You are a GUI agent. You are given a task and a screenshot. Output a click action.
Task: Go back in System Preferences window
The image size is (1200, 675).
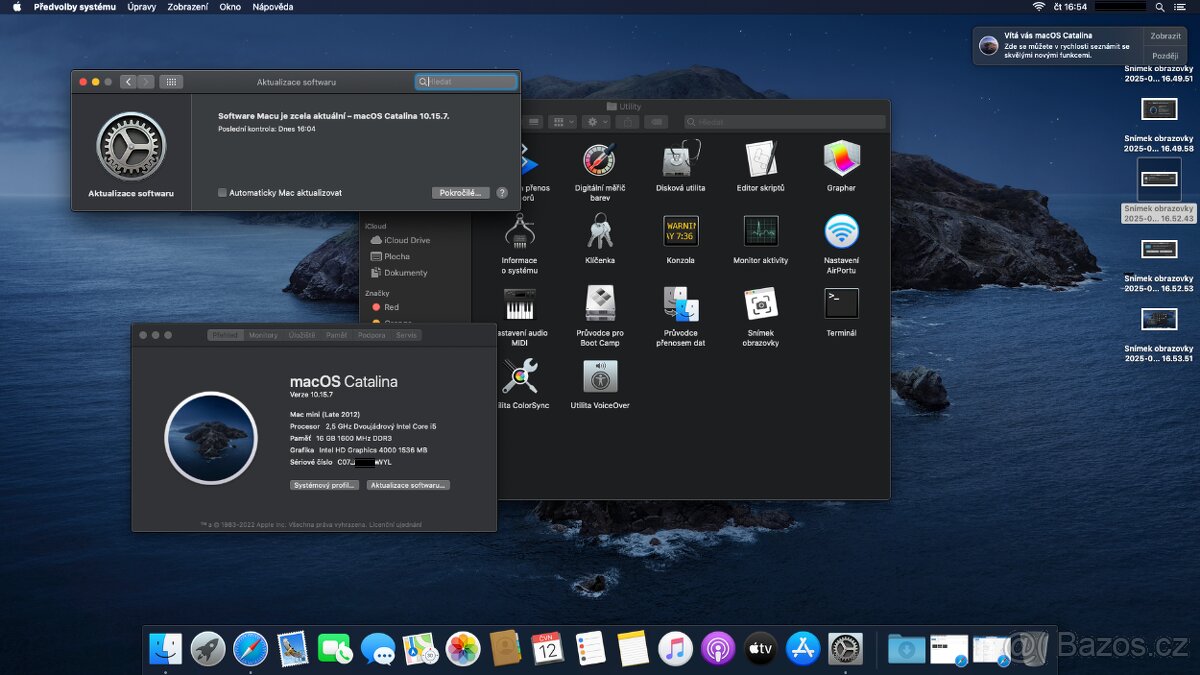tap(128, 82)
